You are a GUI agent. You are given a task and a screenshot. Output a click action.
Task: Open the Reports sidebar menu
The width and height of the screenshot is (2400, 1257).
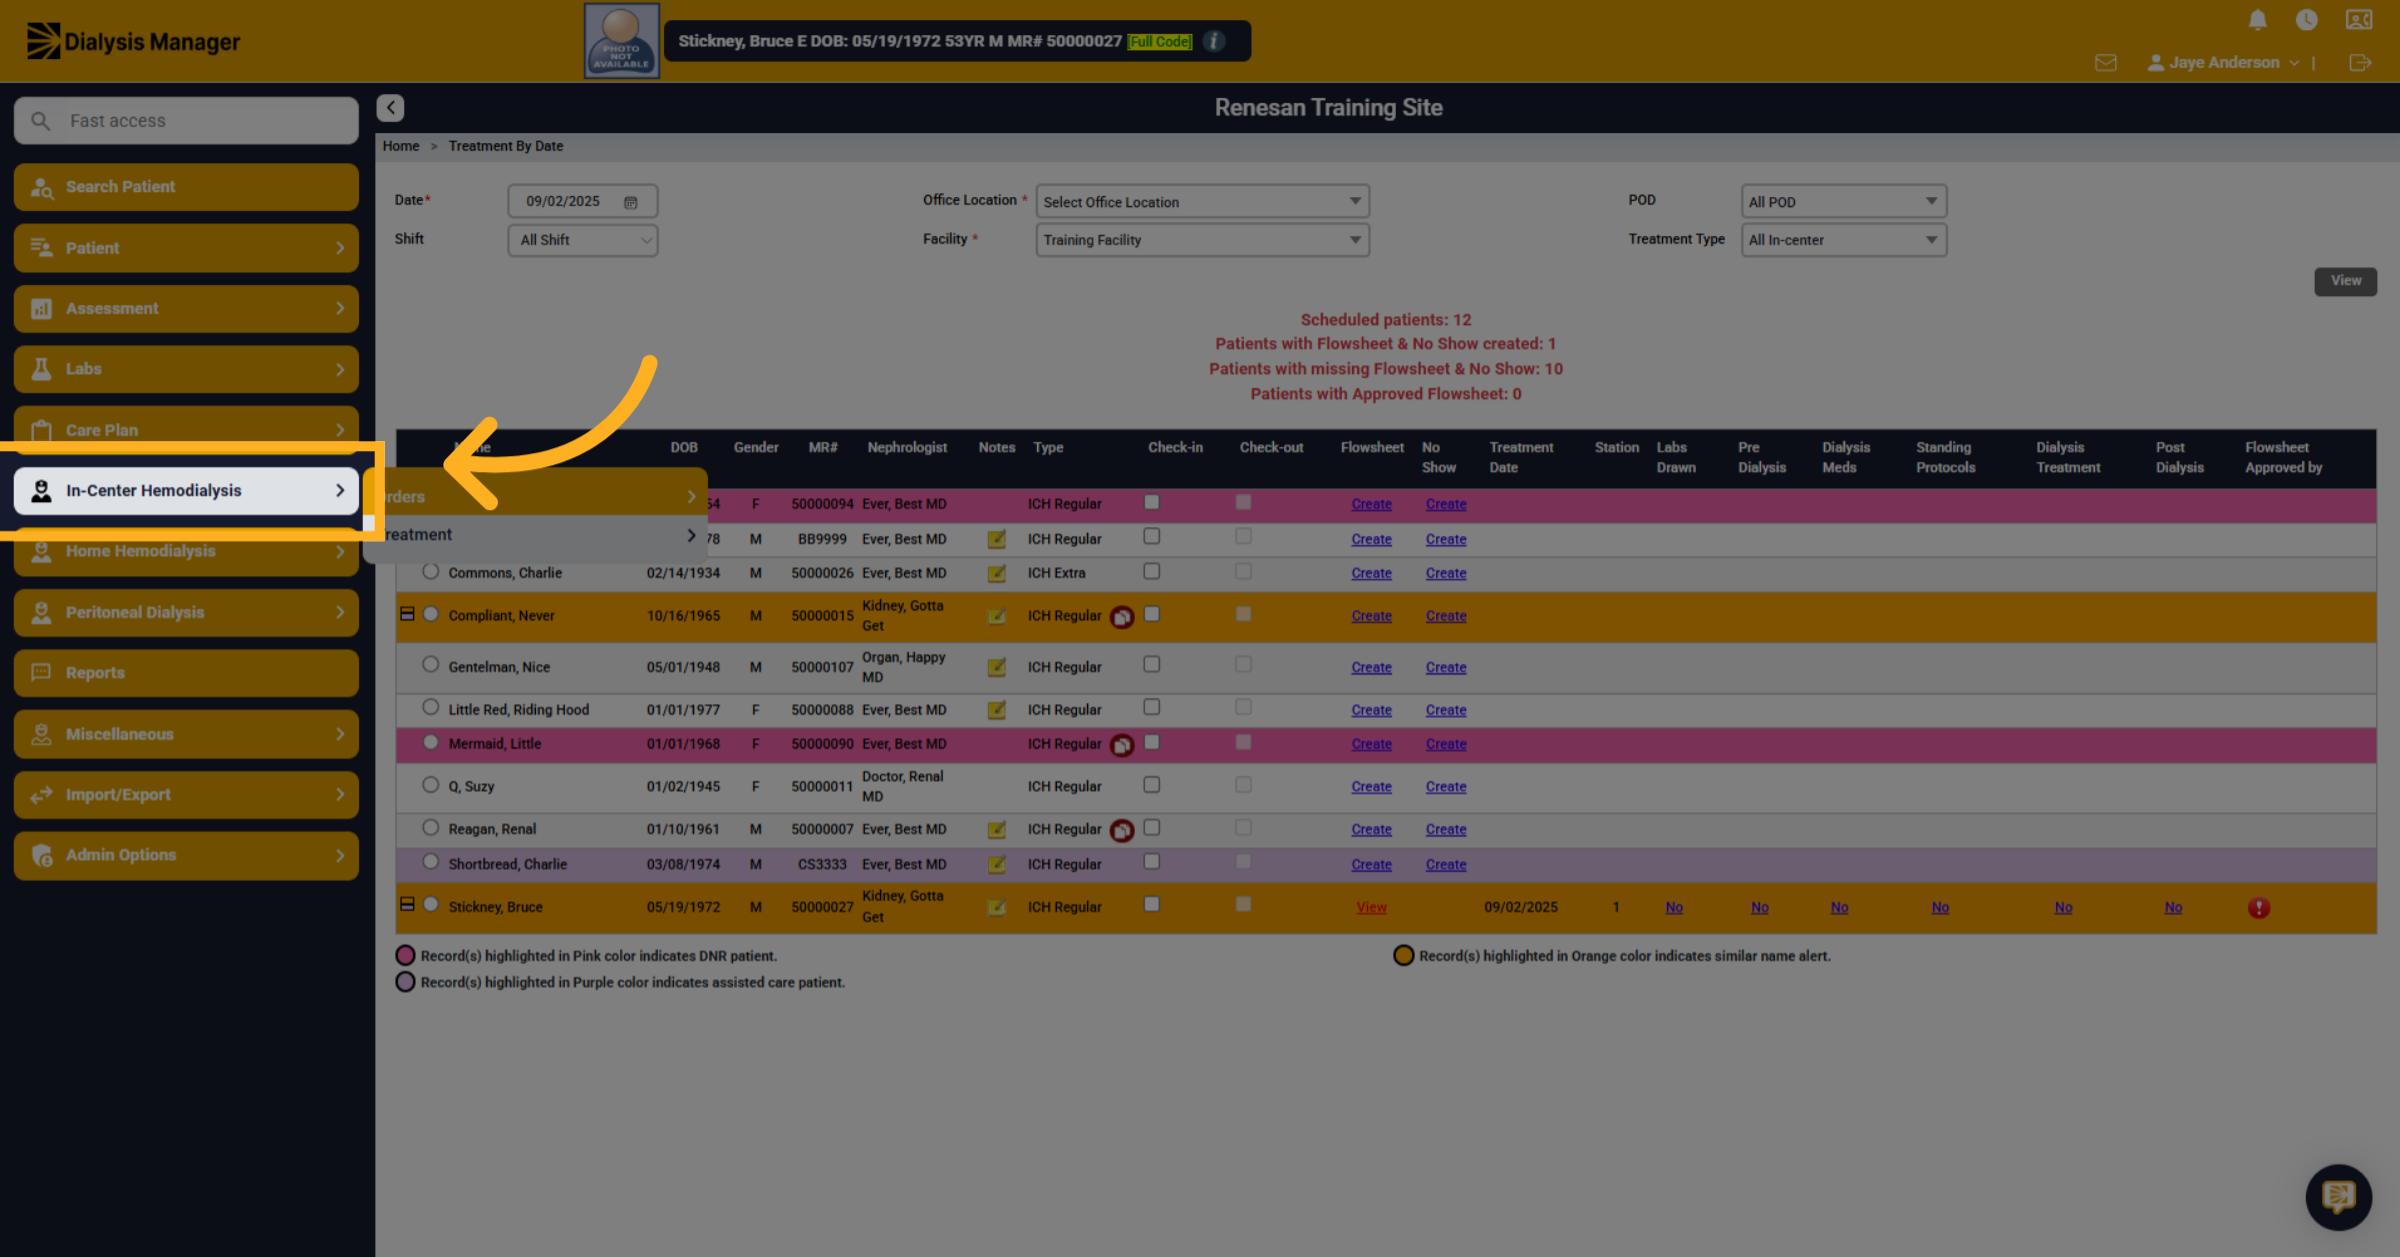(186, 673)
